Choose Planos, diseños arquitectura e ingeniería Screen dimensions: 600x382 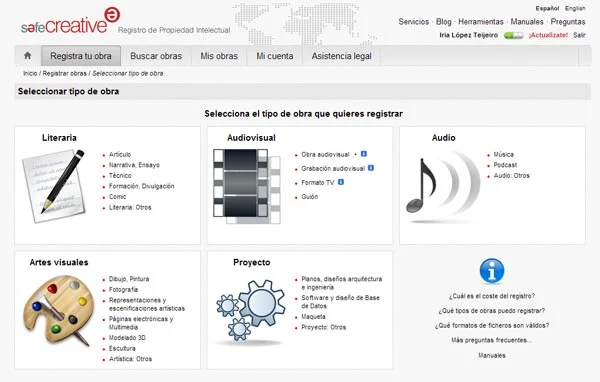(341, 283)
